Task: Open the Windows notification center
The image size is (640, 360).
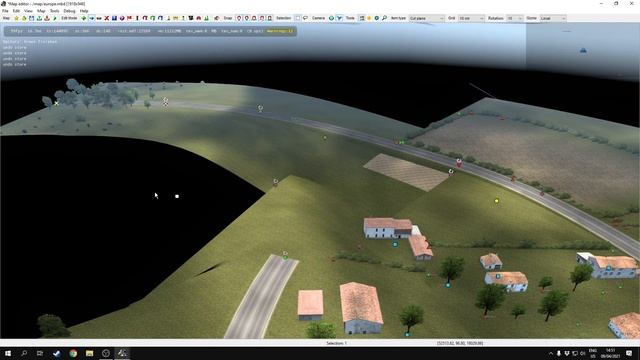Action: click(x=629, y=353)
